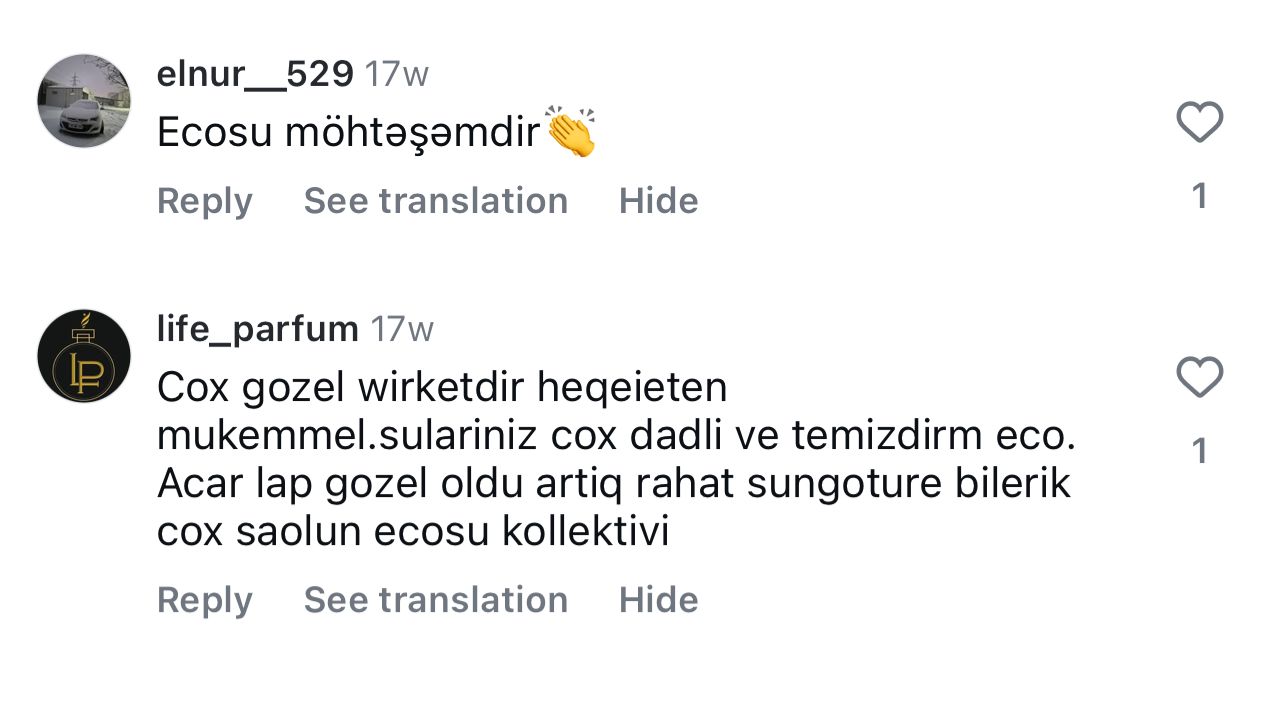Show translation for the life_parfum comment
This screenshot has width=1284, height=706.
coord(435,600)
